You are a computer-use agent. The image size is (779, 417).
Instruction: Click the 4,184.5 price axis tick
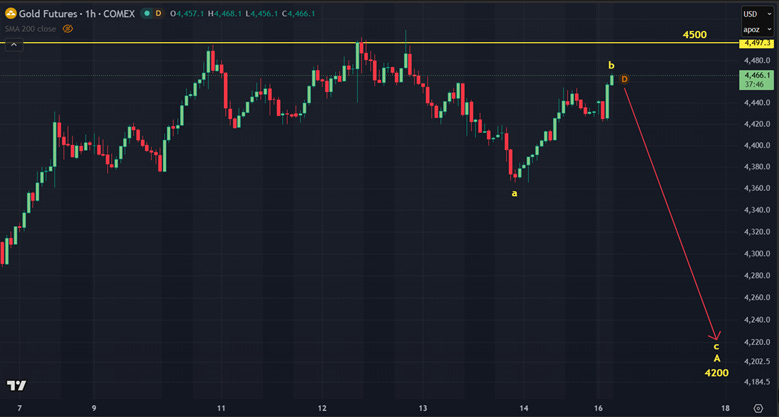click(x=757, y=382)
